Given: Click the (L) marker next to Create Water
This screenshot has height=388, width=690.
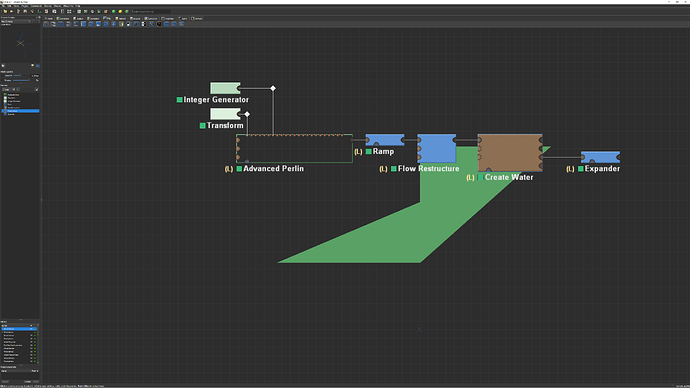Looking at the screenshot, I should click(470, 178).
